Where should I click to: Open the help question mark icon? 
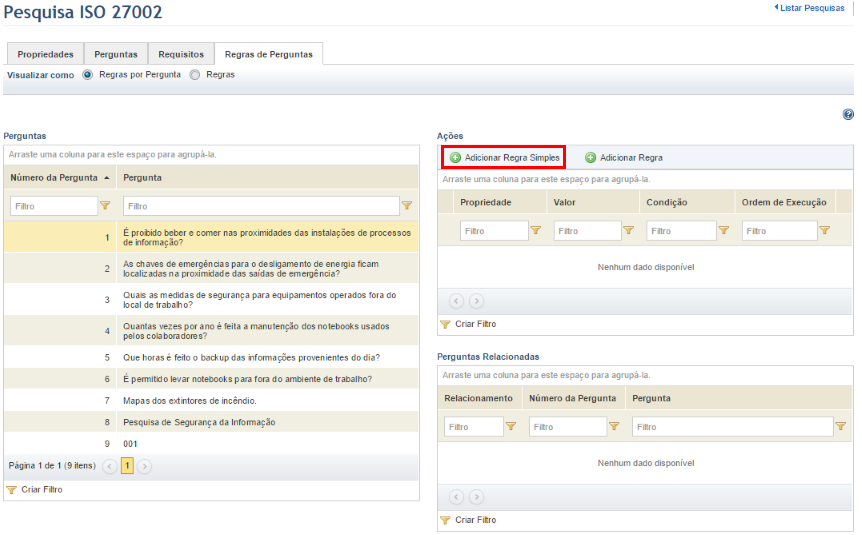(x=848, y=114)
